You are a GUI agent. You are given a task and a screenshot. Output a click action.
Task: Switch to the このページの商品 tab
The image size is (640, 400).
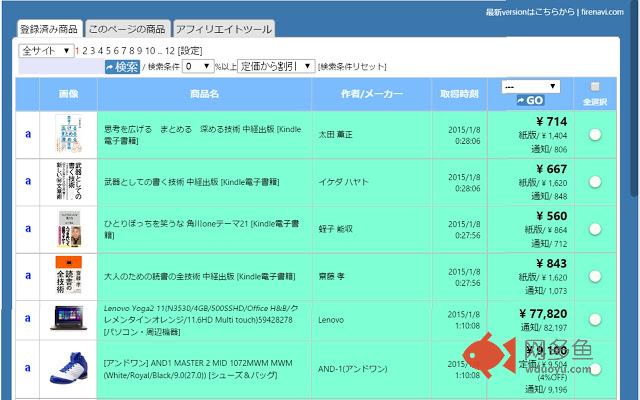[x=127, y=29]
